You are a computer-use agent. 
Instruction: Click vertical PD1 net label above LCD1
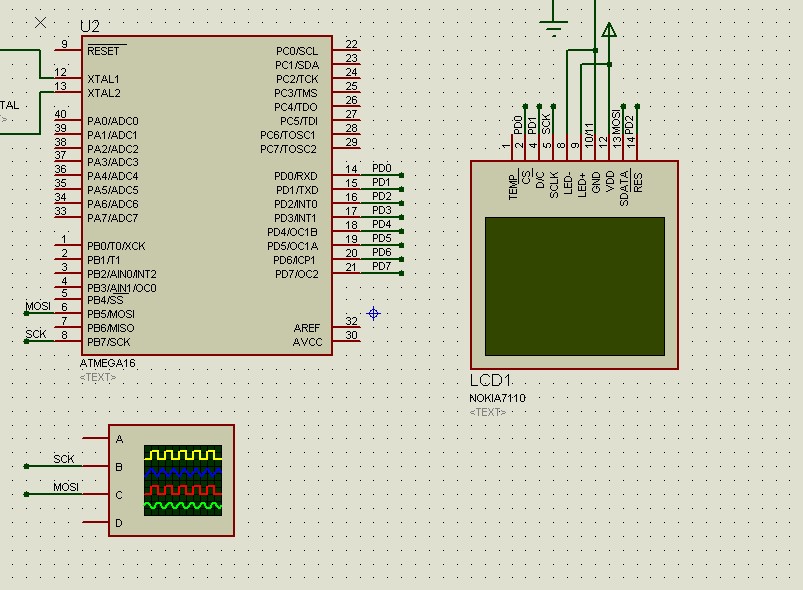[532, 125]
